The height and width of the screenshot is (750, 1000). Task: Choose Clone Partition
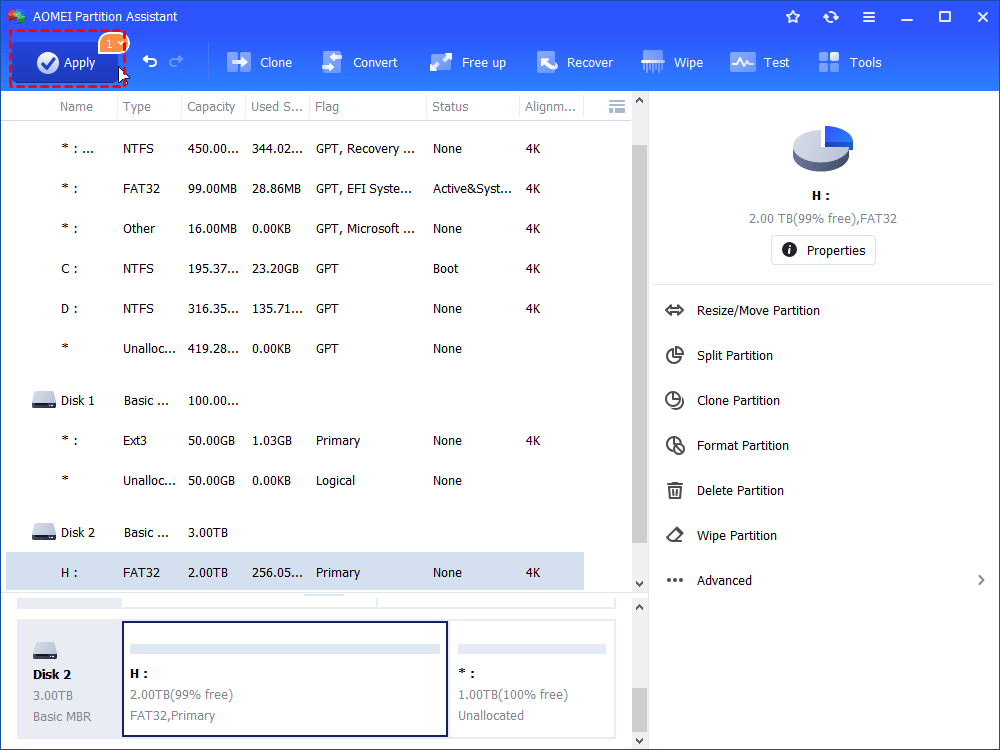739,401
